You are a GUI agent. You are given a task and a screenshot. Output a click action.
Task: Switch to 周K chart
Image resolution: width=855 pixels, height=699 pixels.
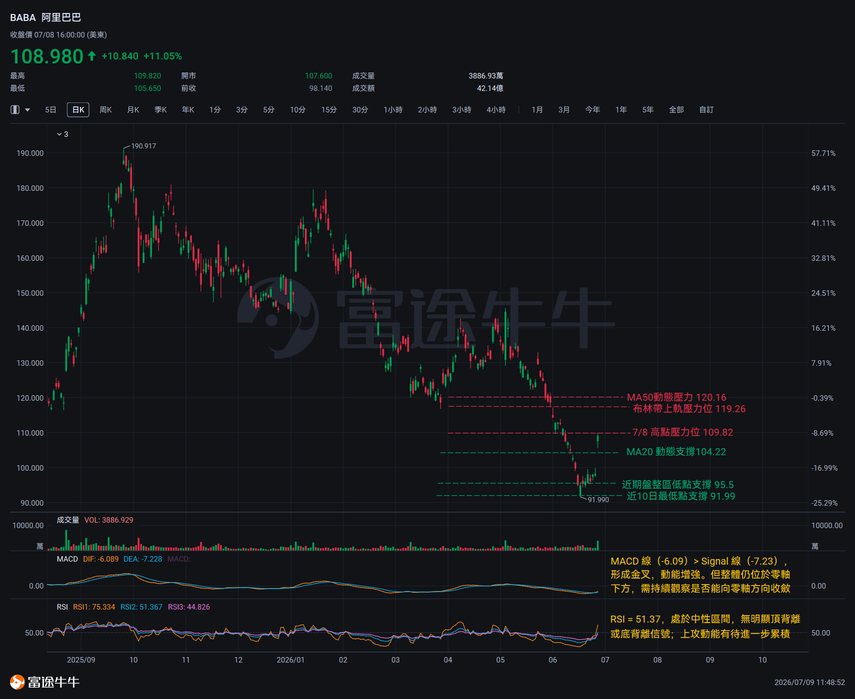click(106, 110)
